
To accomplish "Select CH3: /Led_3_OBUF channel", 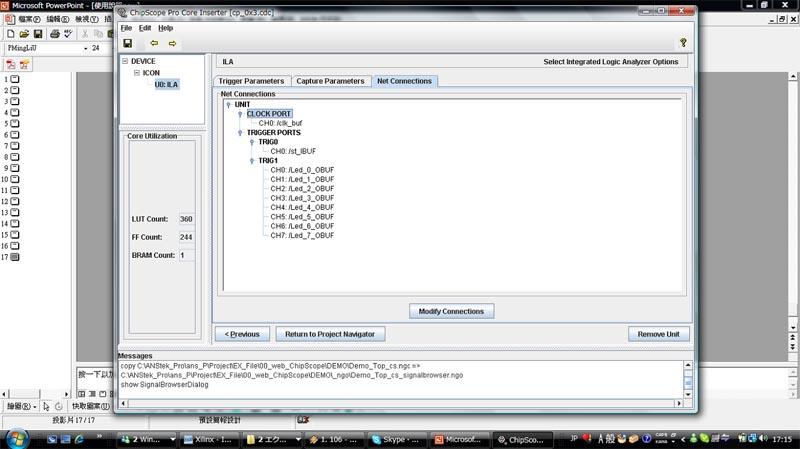I will (x=302, y=198).
